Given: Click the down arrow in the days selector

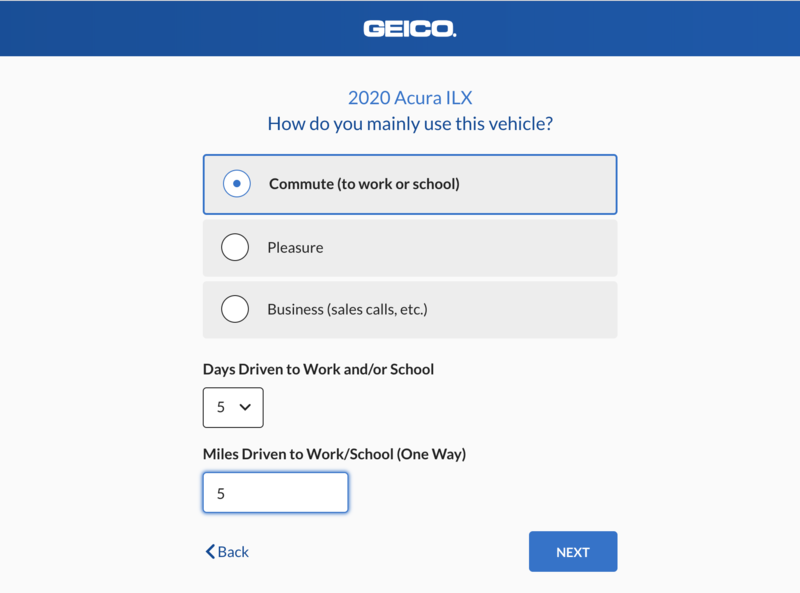Looking at the screenshot, I should [x=245, y=408].
